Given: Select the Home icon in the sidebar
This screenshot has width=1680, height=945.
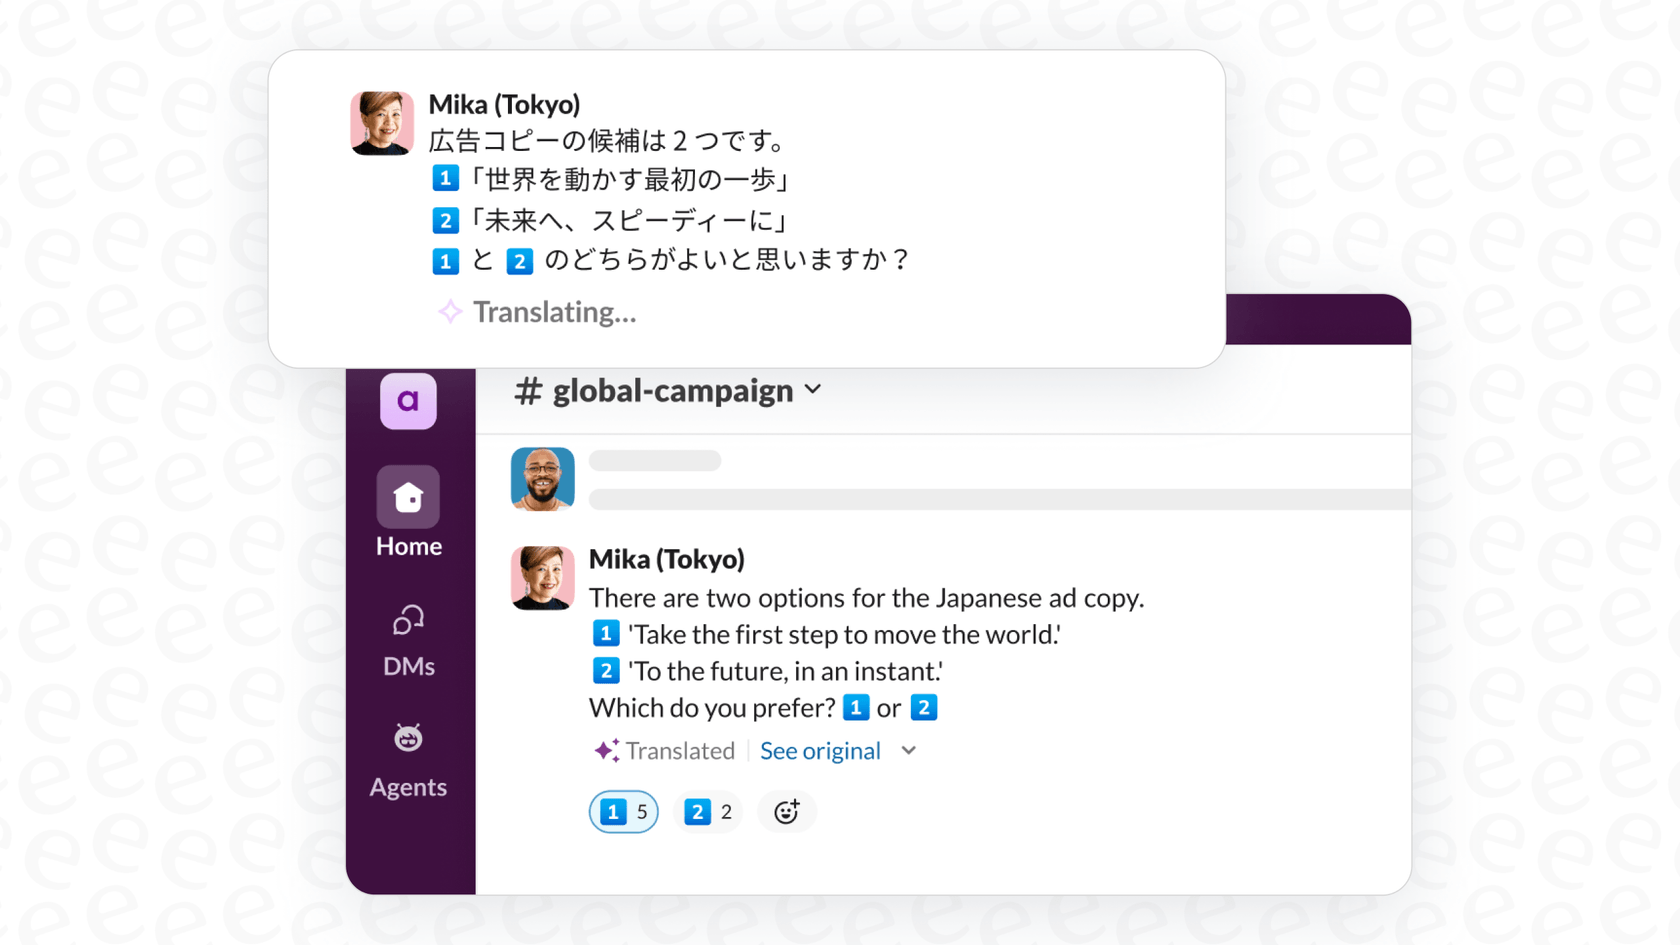Looking at the screenshot, I should pyautogui.click(x=407, y=497).
